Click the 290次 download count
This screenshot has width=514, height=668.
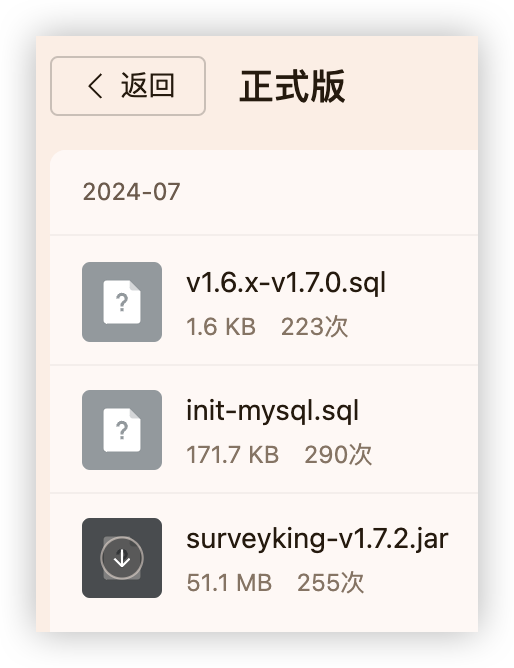[x=338, y=455]
